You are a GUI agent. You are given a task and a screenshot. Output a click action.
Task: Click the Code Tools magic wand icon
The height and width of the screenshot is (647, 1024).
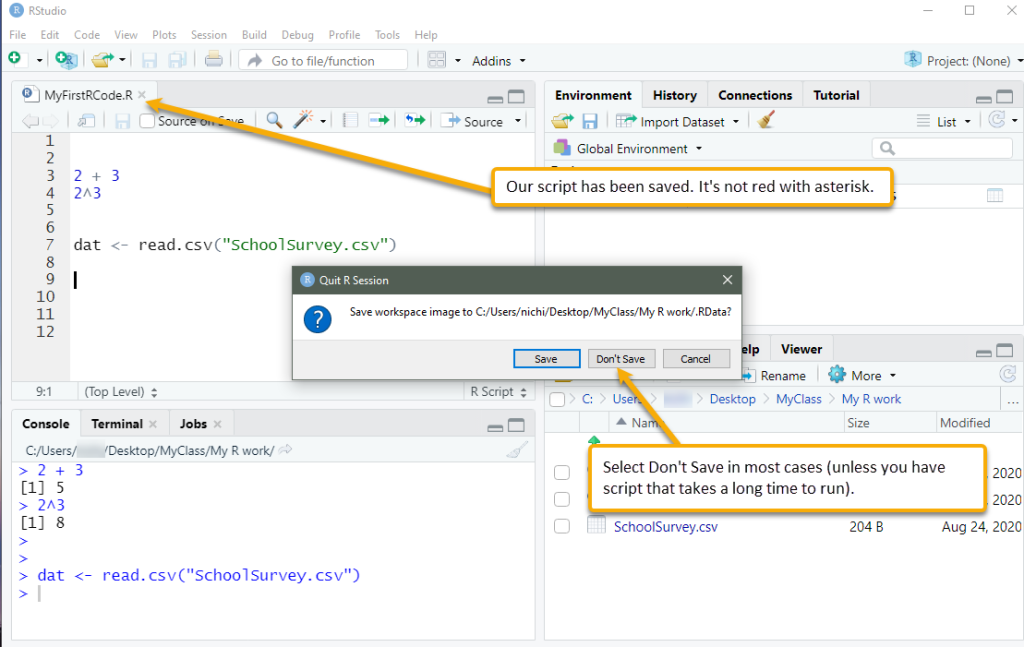click(303, 119)
